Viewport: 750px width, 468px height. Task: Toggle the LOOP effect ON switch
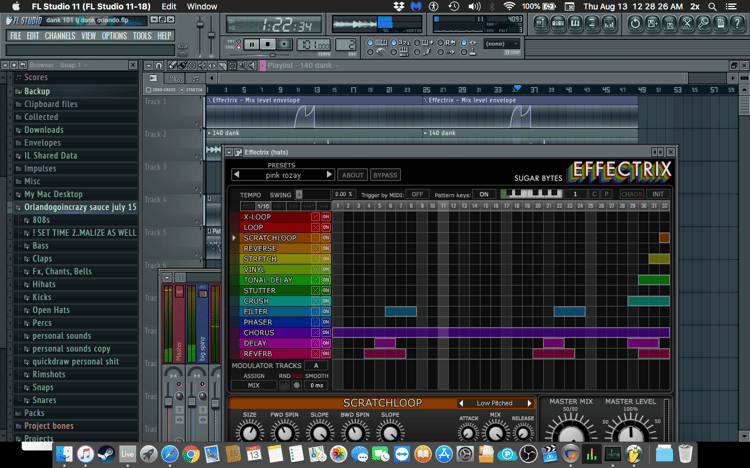point(326,227)
